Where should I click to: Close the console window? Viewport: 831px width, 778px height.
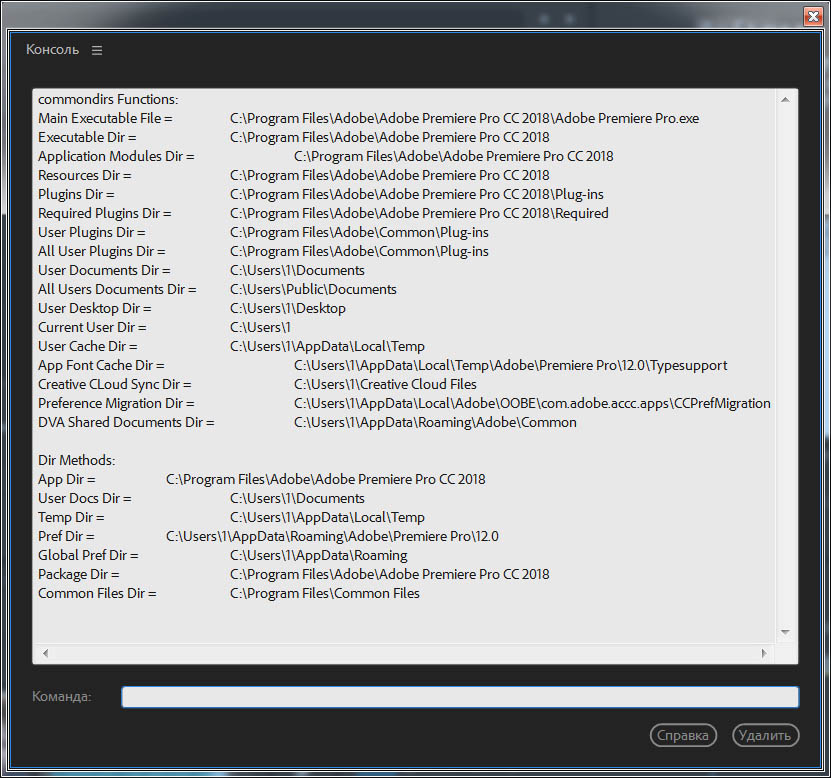[x=812, y=16]
